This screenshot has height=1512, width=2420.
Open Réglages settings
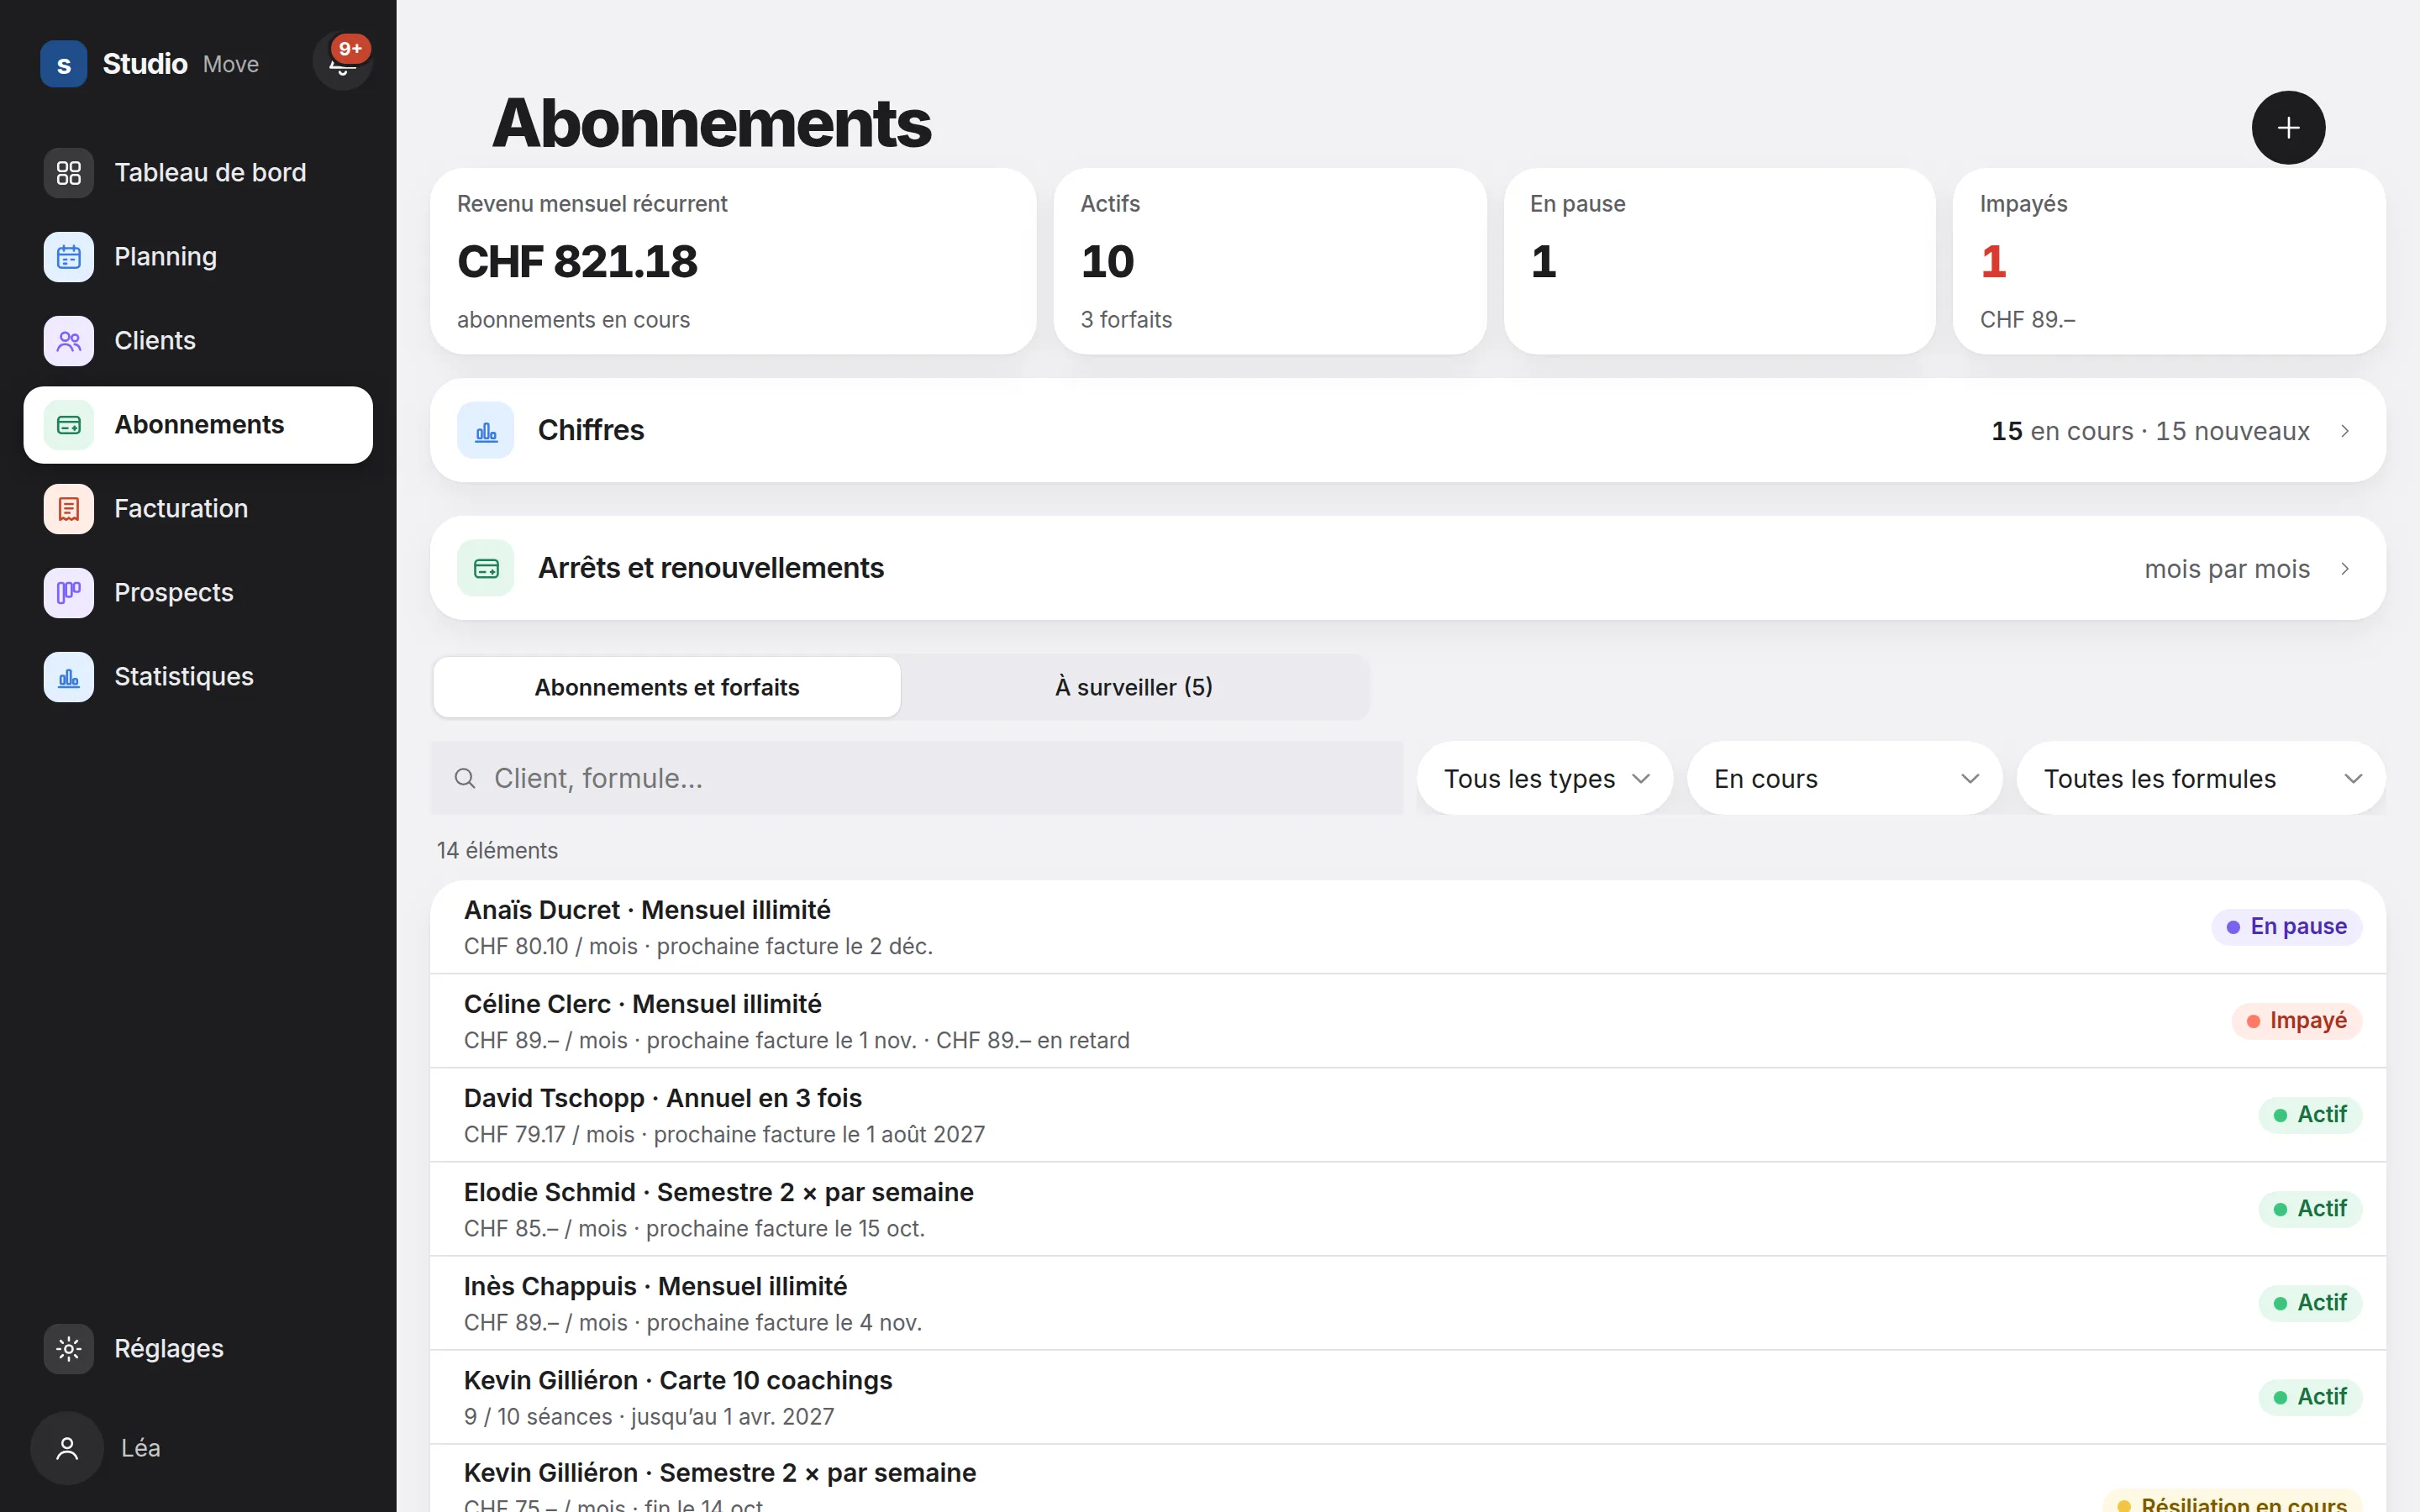click(x=198, y=1349)
